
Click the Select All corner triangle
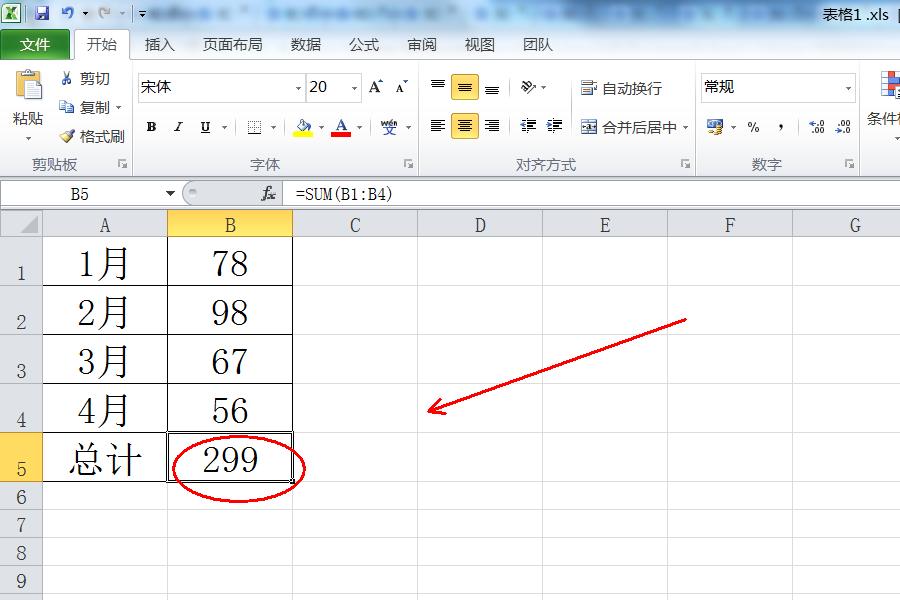pyautogui.click(x=22, y=223)
